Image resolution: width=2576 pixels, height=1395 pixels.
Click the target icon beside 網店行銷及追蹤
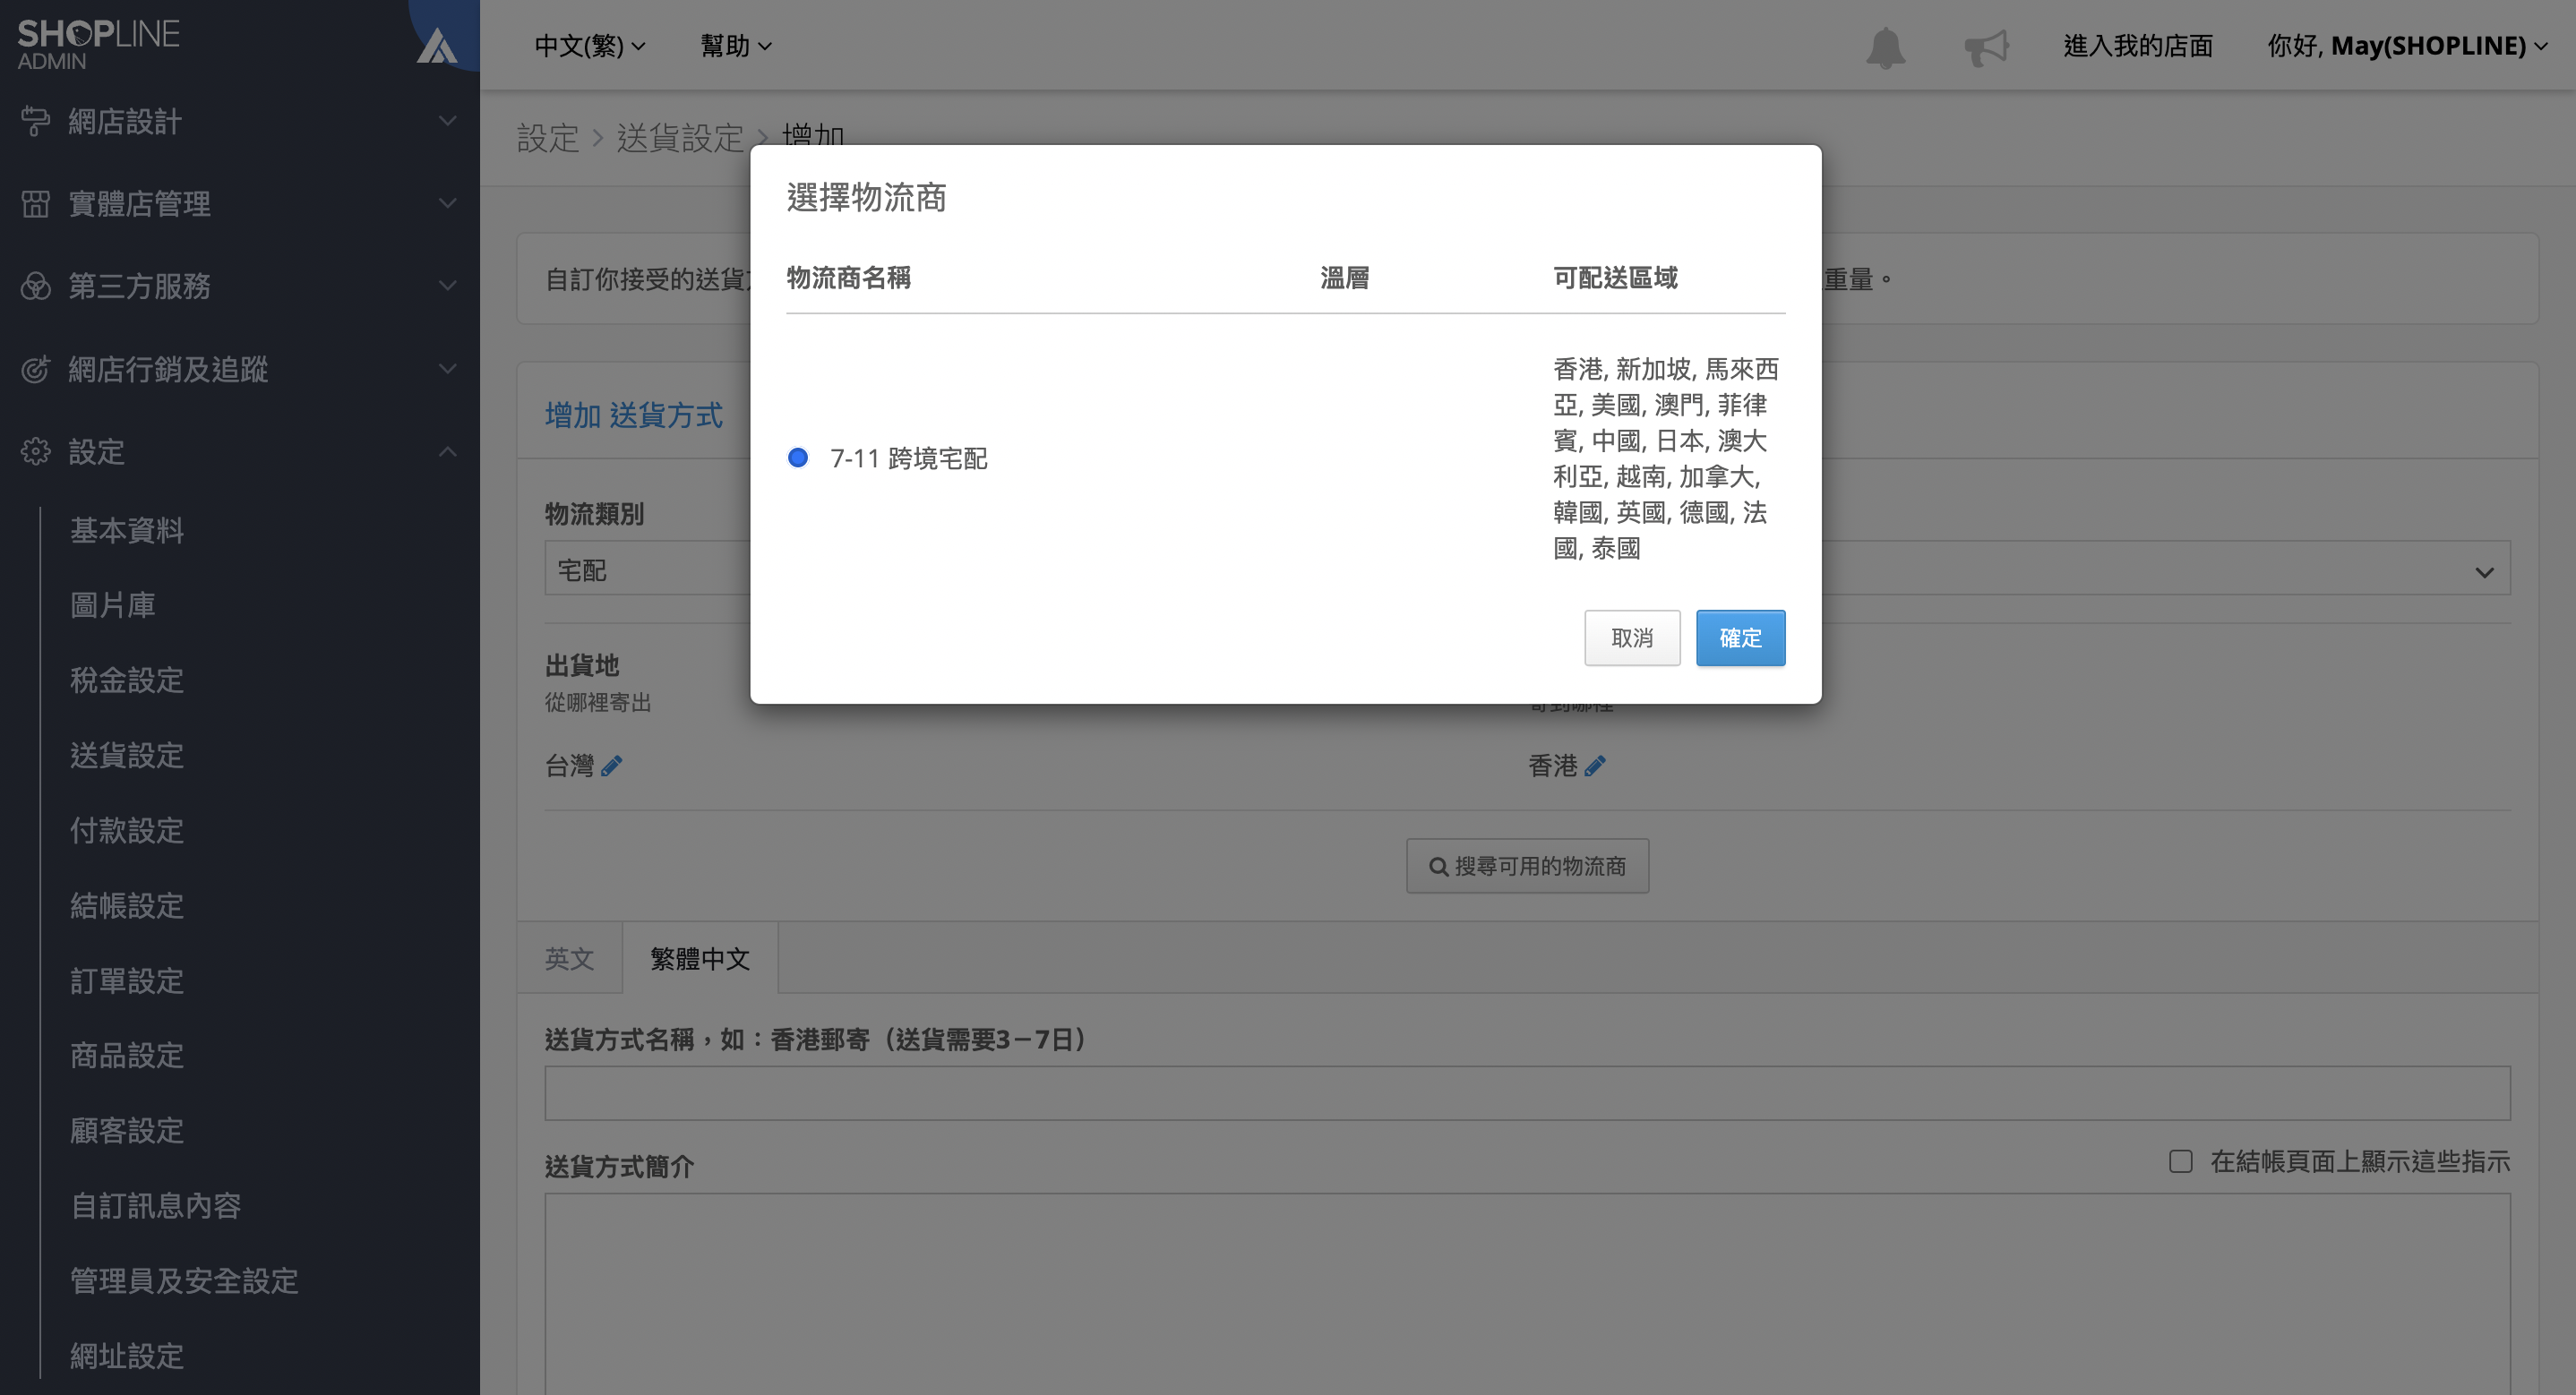click(x=35, y=369)
